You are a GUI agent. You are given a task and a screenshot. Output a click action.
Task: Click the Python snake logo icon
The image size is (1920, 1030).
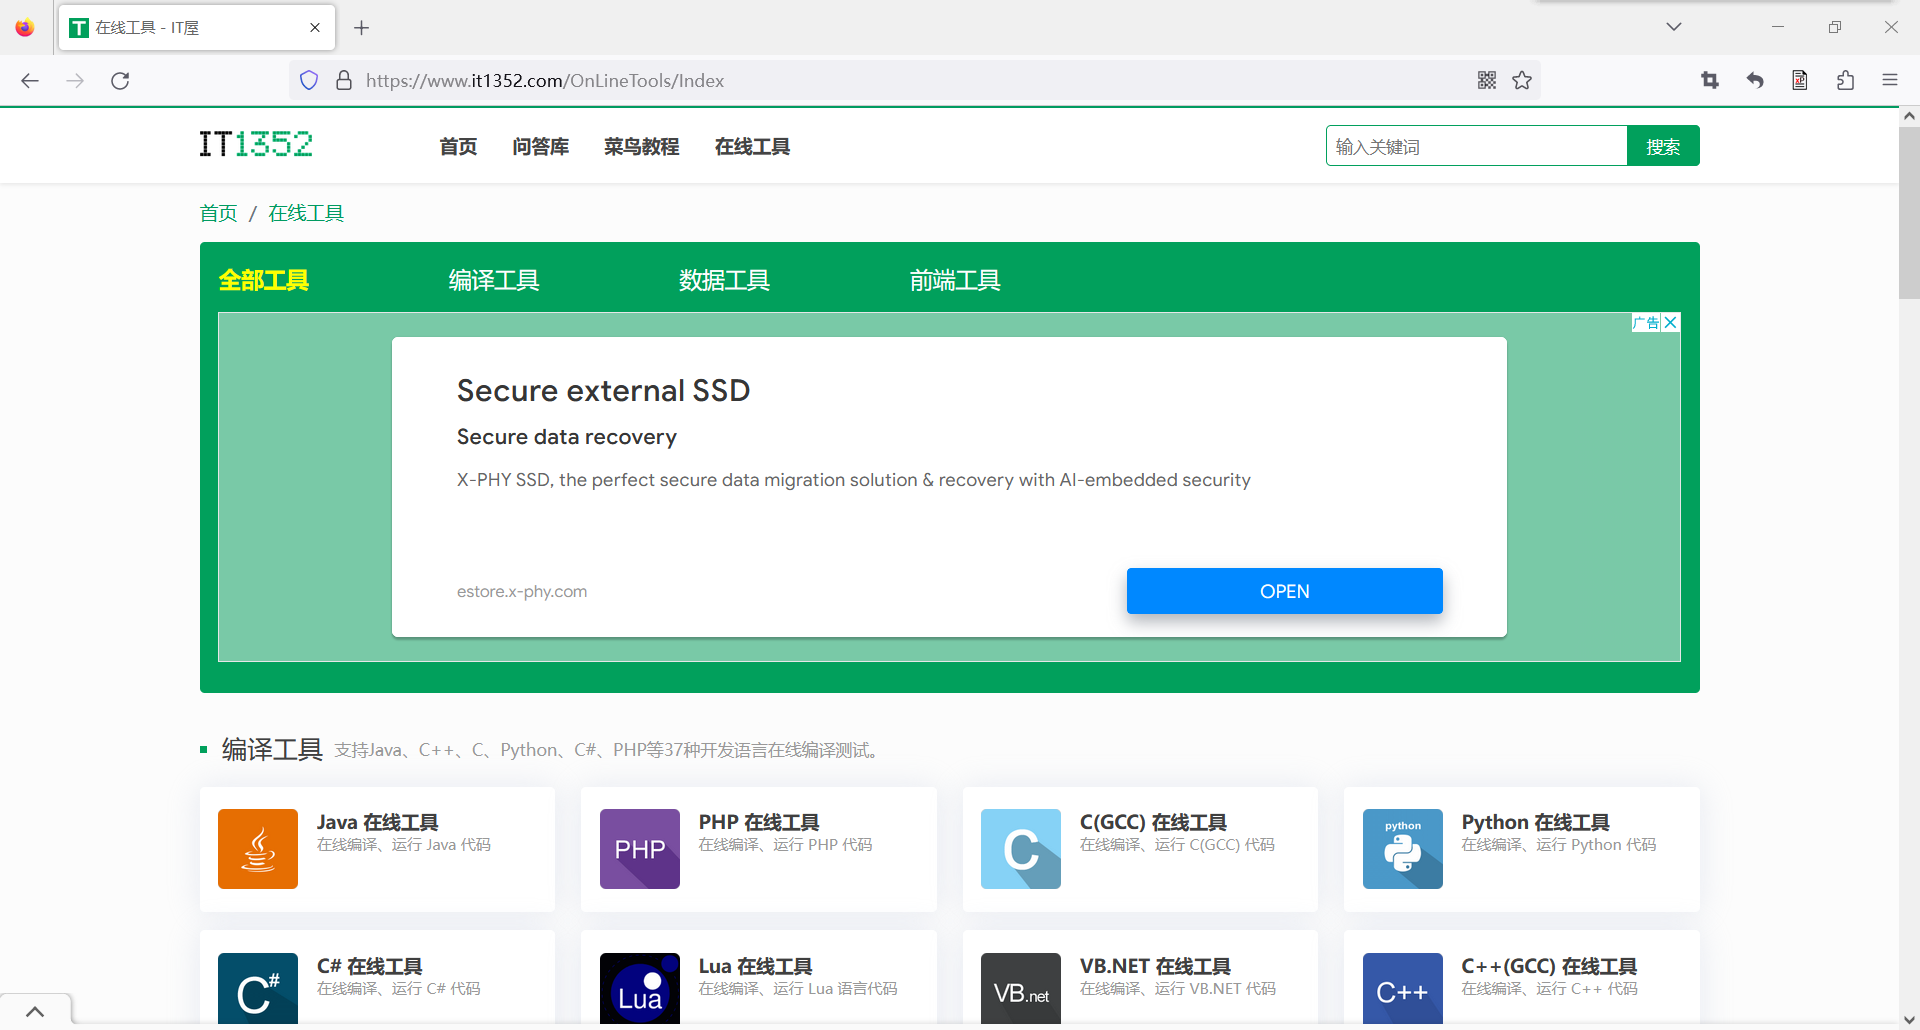1403,849
